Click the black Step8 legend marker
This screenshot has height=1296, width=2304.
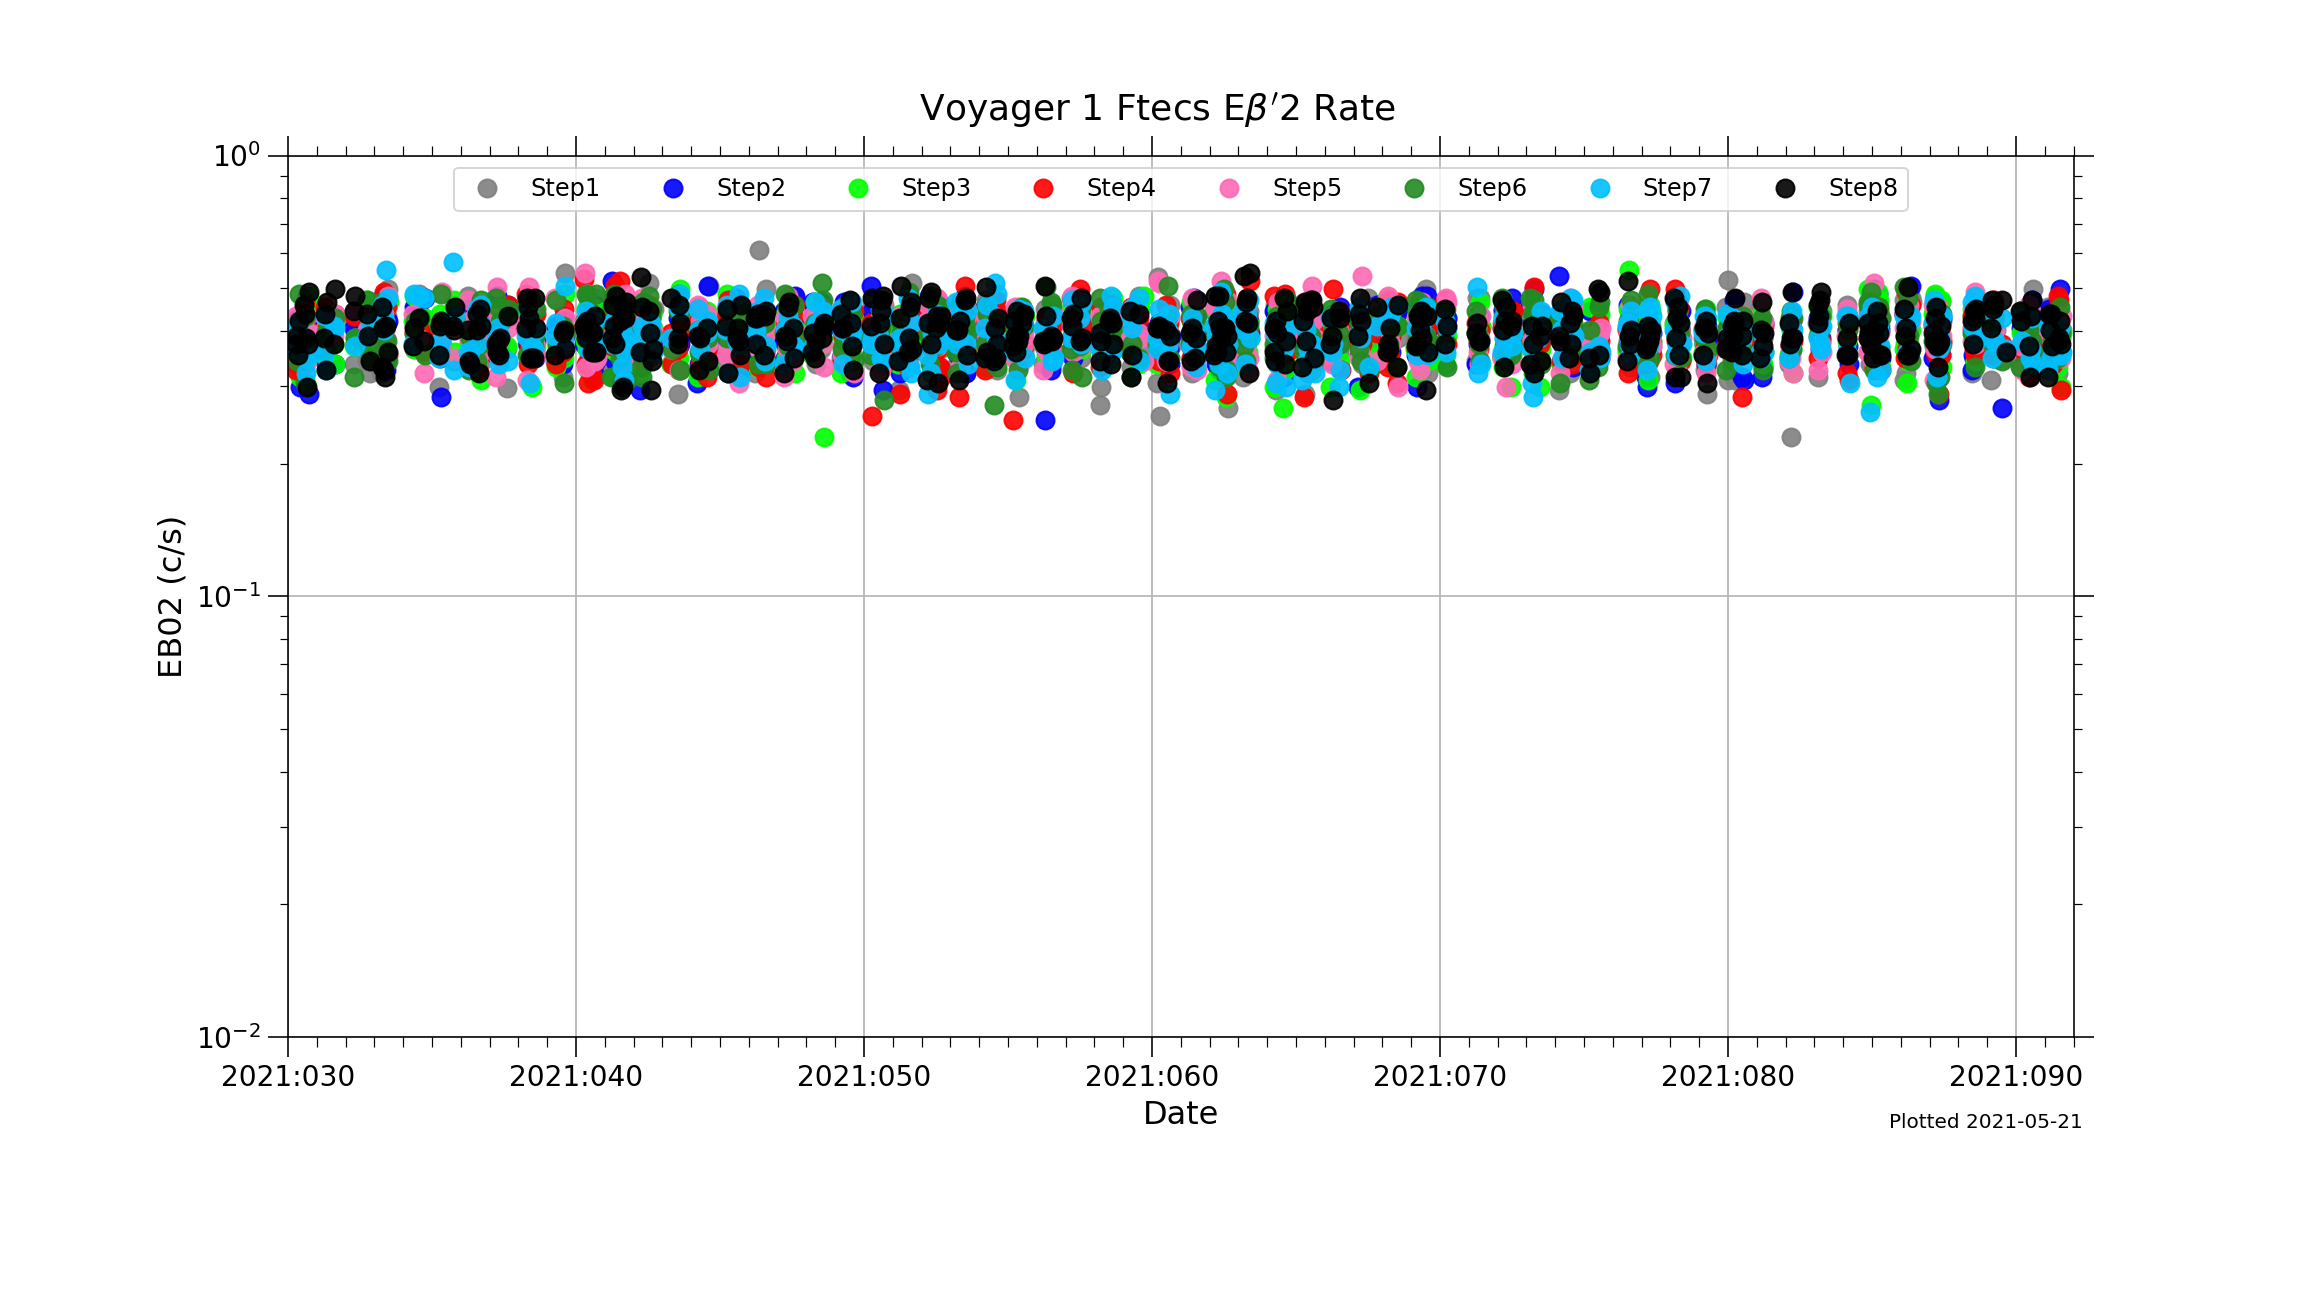click(1785, 189)
